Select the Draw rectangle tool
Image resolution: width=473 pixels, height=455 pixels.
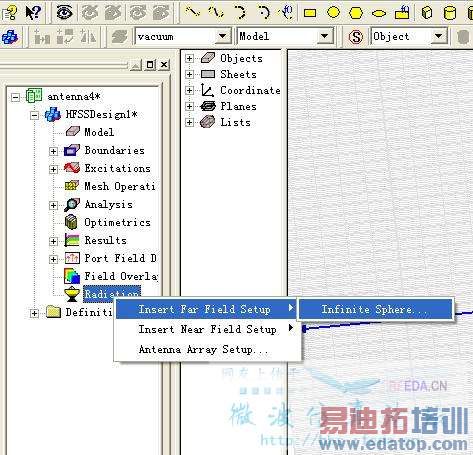[x=310, y=13]
